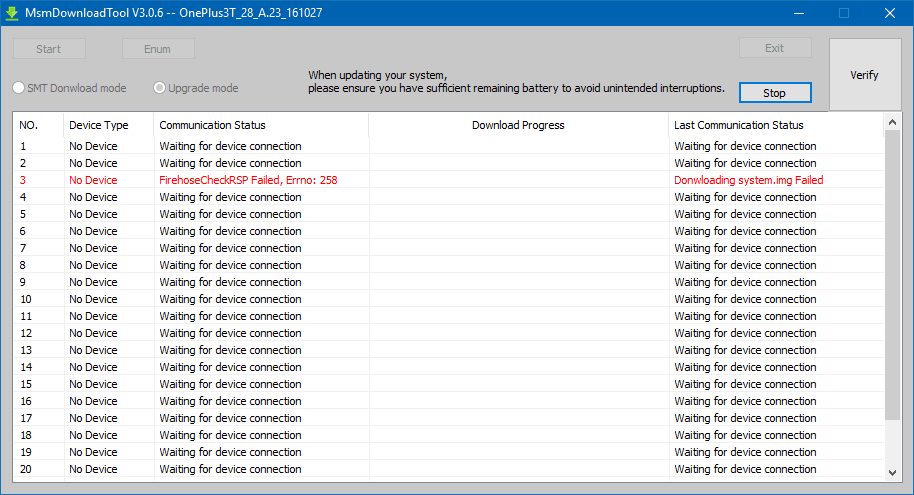Click red 'No Device' in row 3

[93, 180]
